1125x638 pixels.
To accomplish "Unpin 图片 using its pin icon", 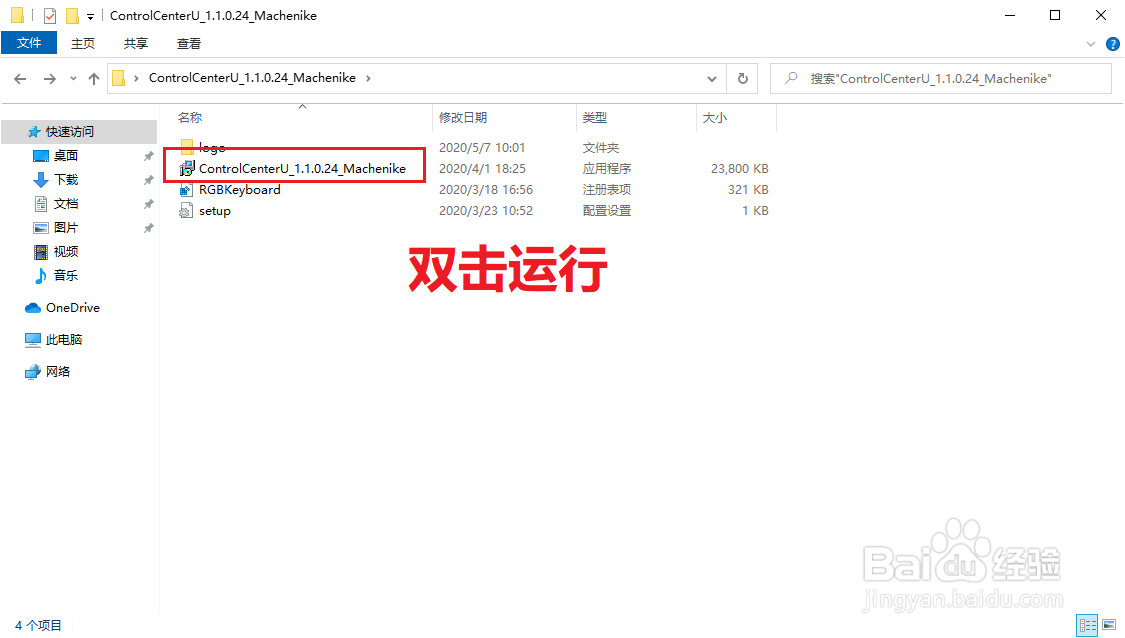I will point(149,228).
